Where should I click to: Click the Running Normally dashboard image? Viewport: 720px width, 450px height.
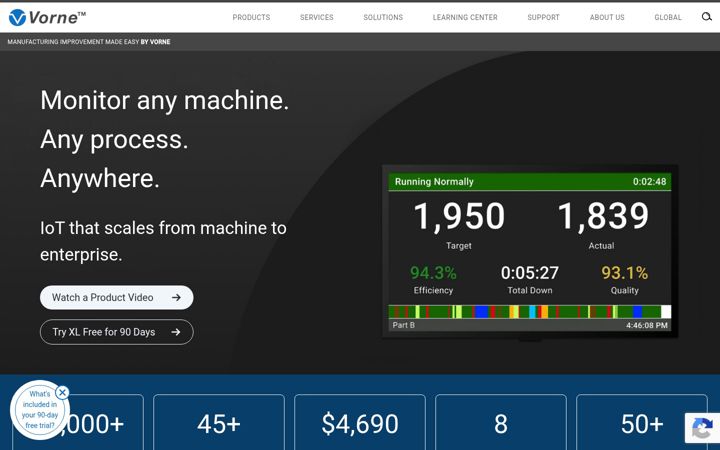(x=530, y=252)
